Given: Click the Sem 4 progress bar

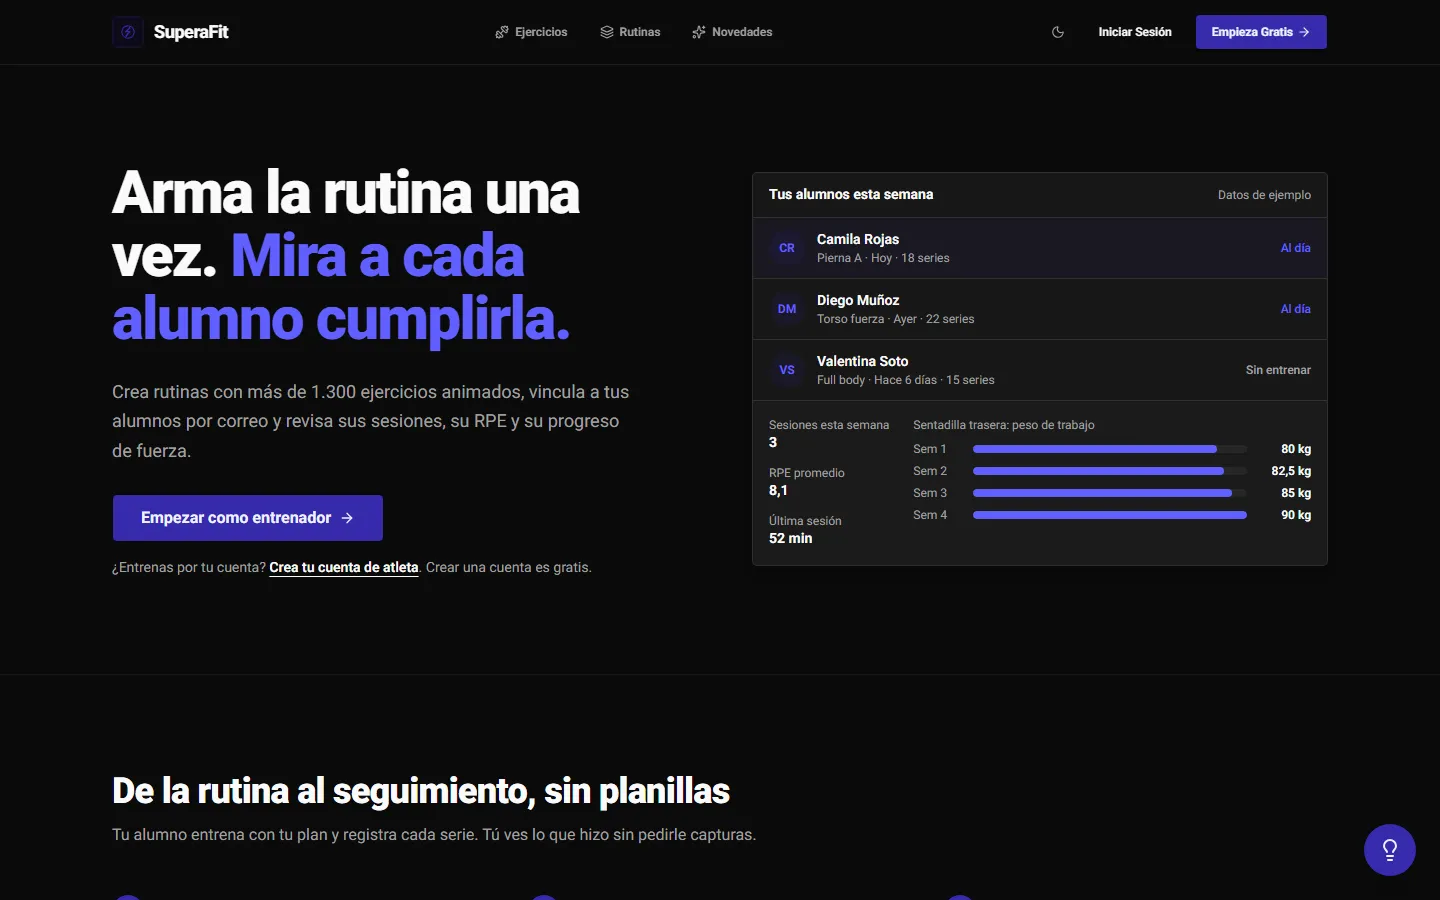Looking at the screenshot, I should [x=1110, y=515].
